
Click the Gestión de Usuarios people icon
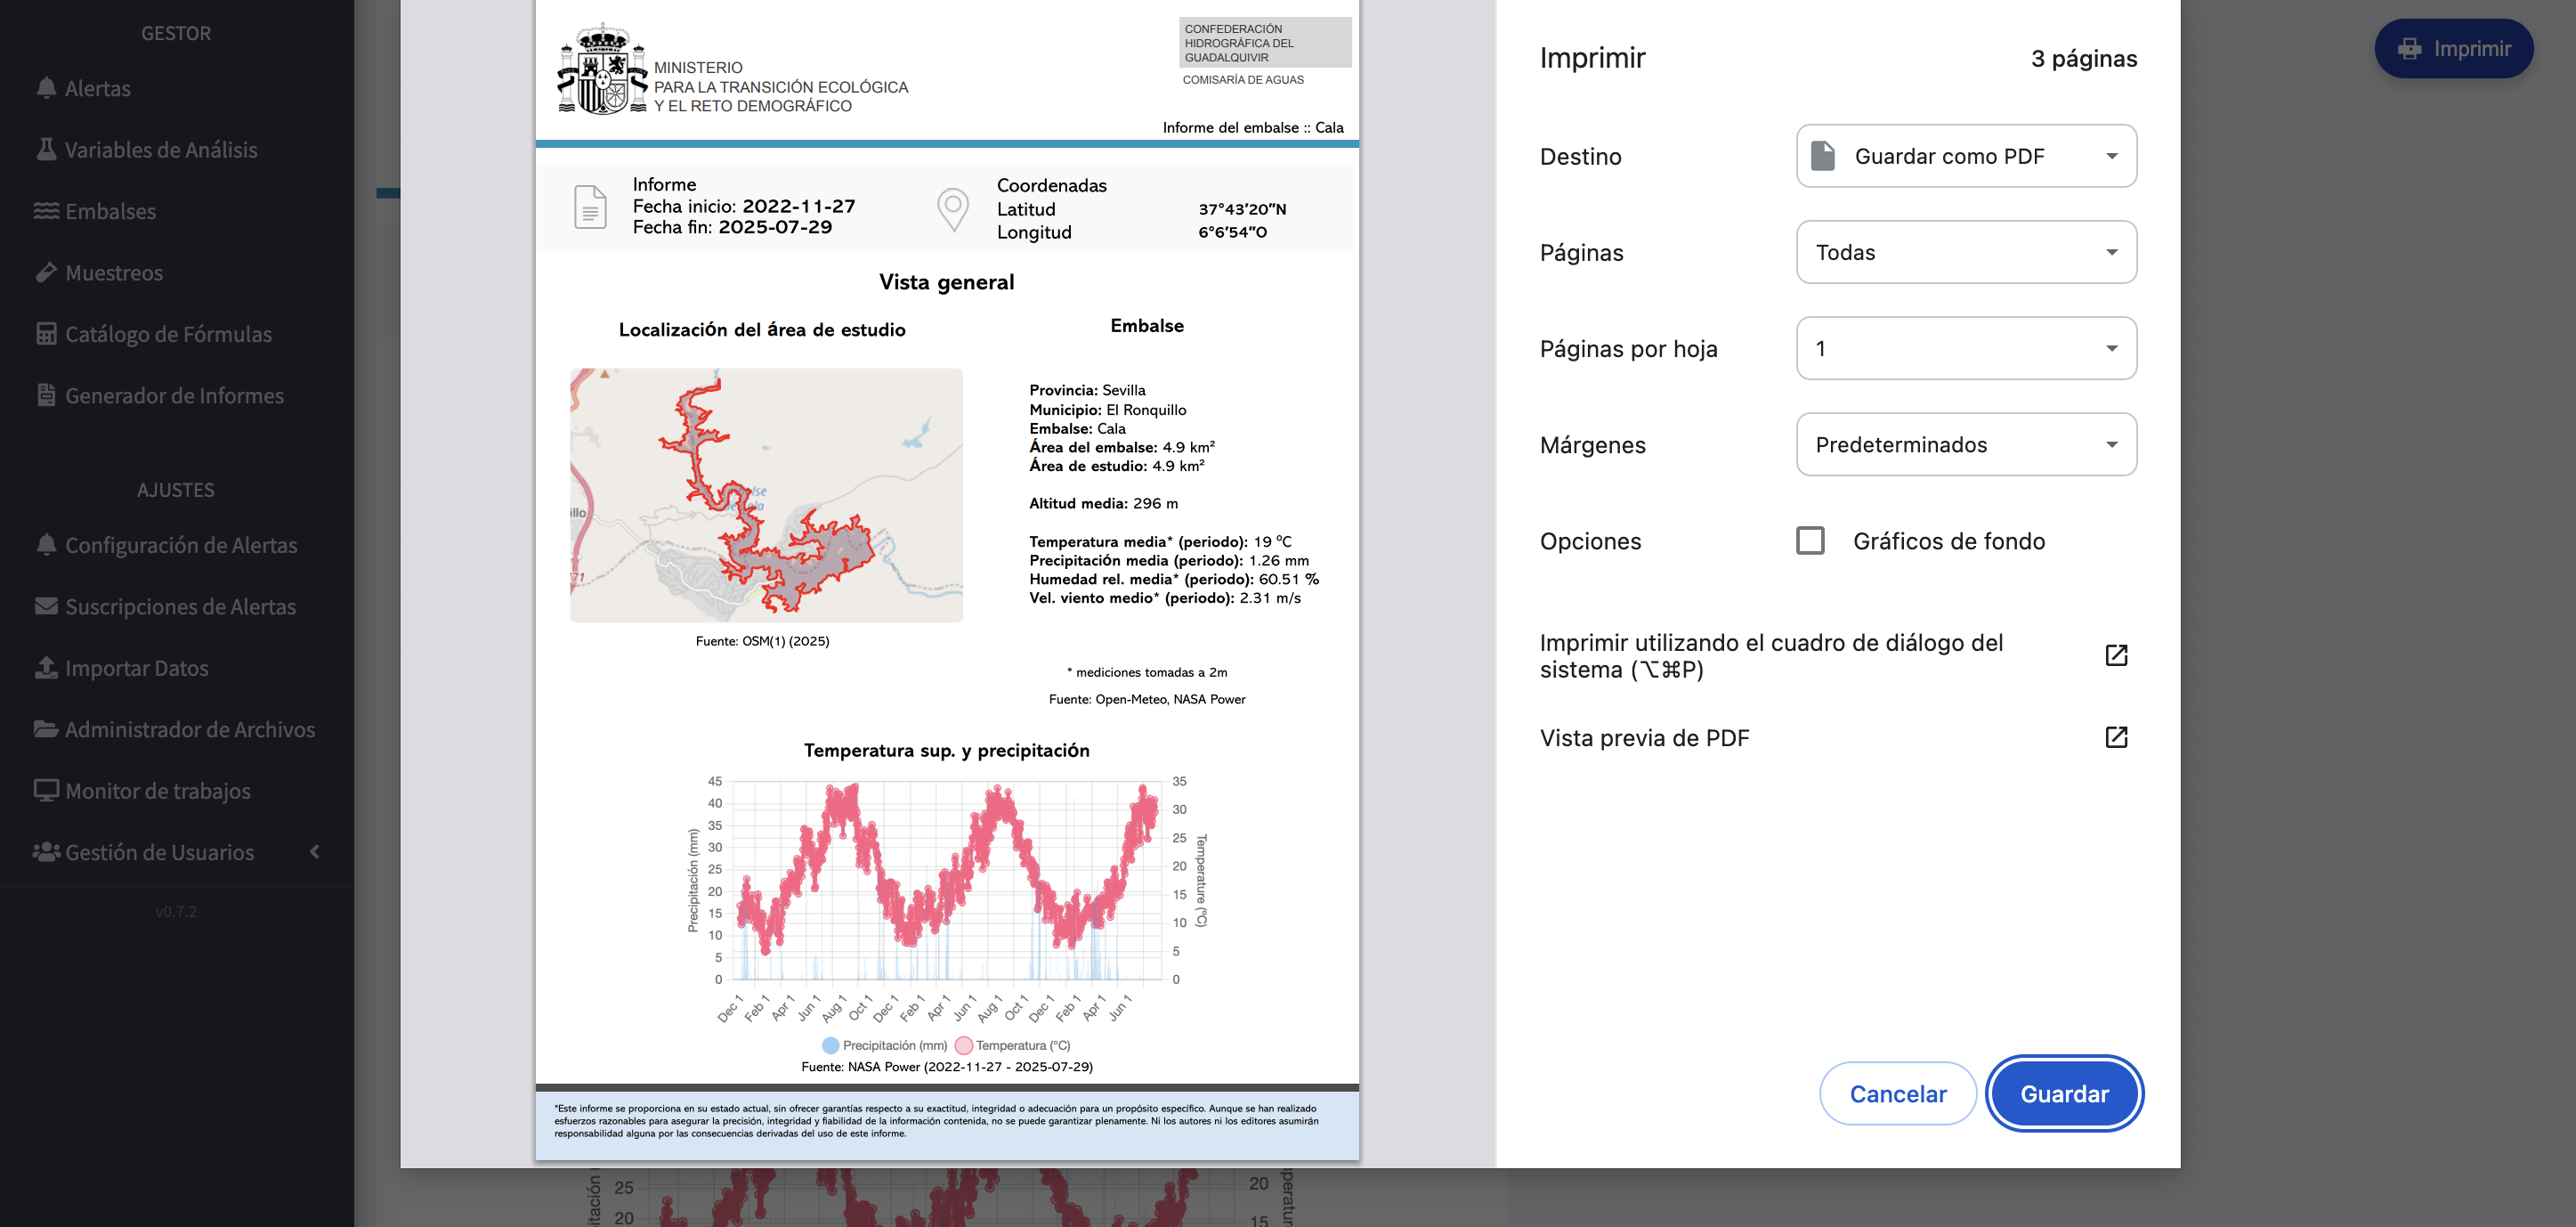(x=46, y=852)
